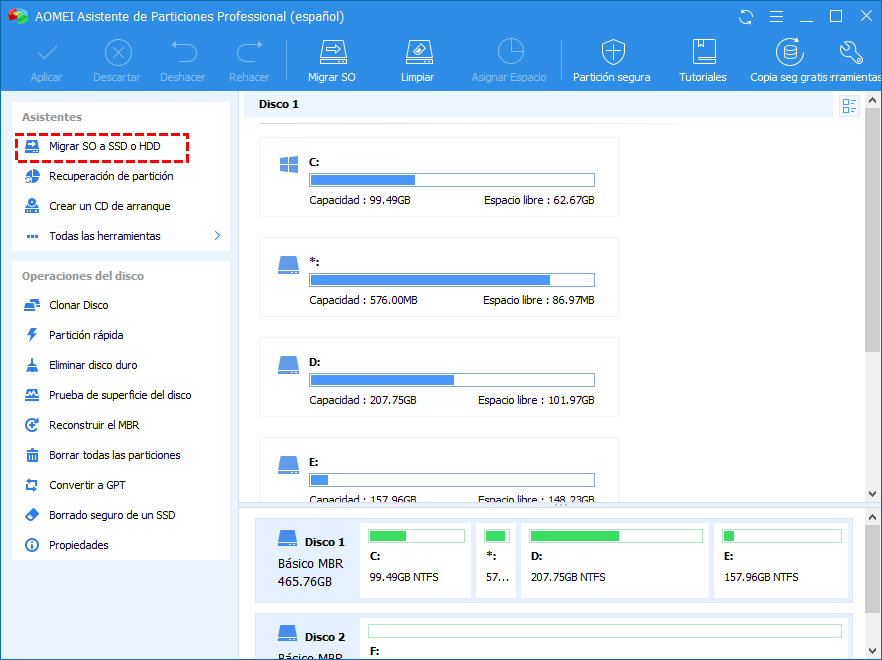Viewport: 882px width, 660px height.
Task: Click 'Espacio libre : 62.67GB' text
Action: pyautogui.click(x=539, y=200)
